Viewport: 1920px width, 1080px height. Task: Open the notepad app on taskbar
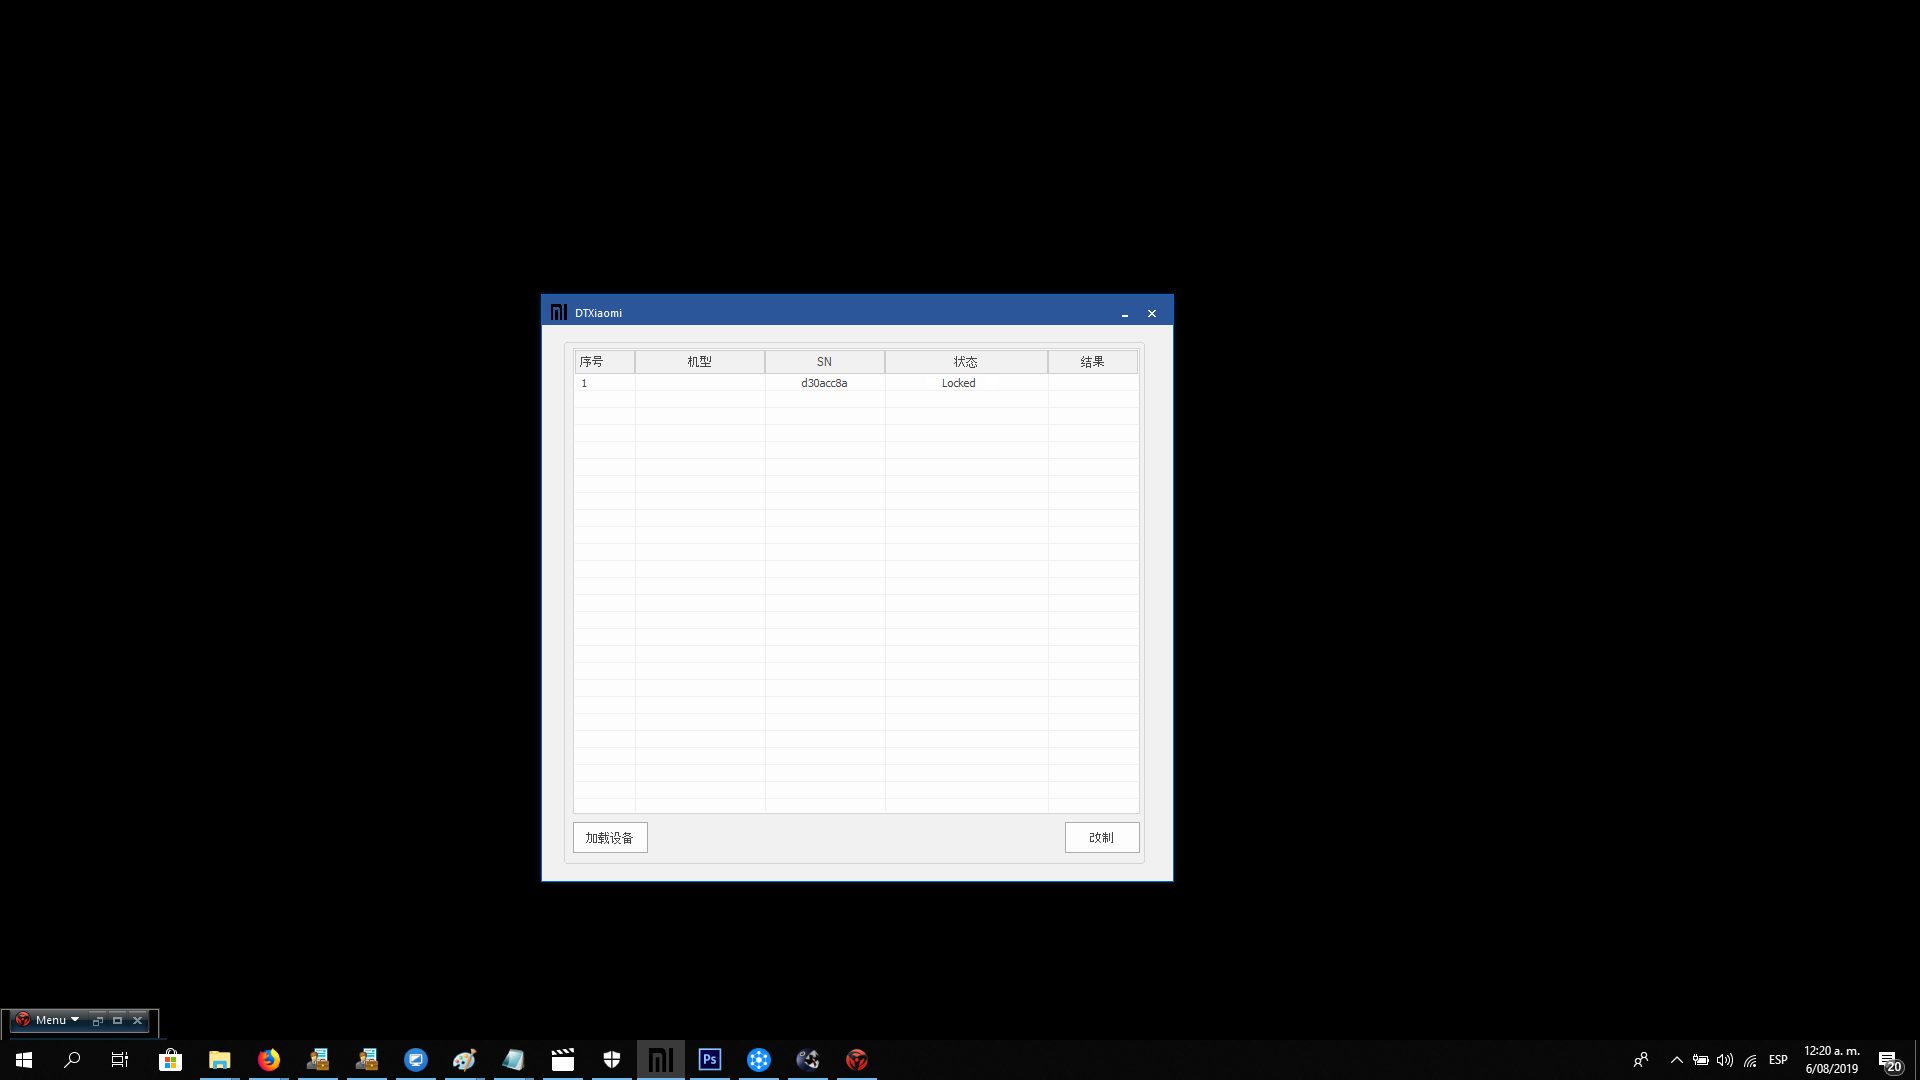click(x=514, y=1060)
